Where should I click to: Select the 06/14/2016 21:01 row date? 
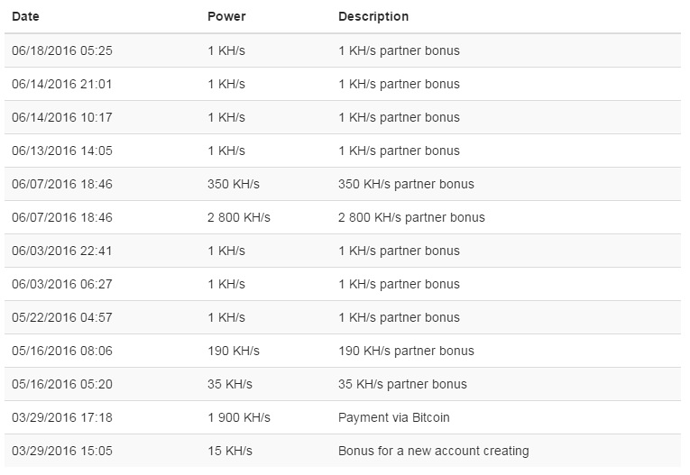point(62,84)
